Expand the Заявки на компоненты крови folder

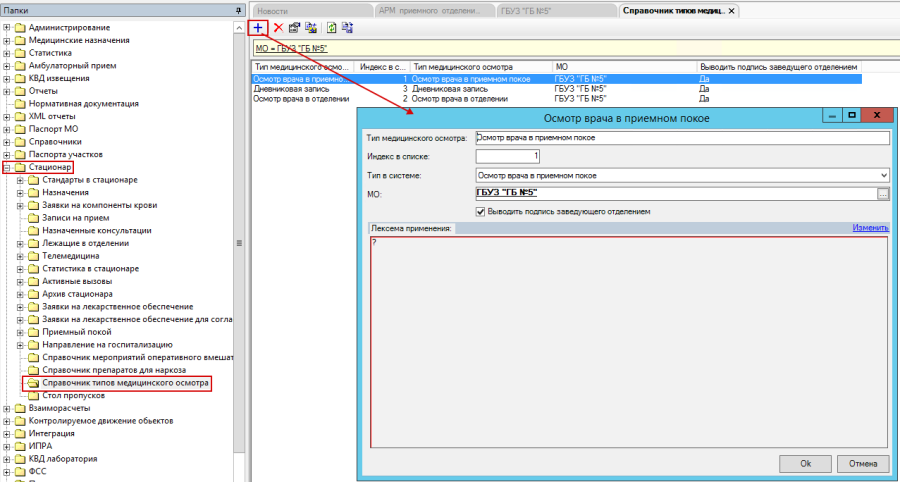[20, 205]
